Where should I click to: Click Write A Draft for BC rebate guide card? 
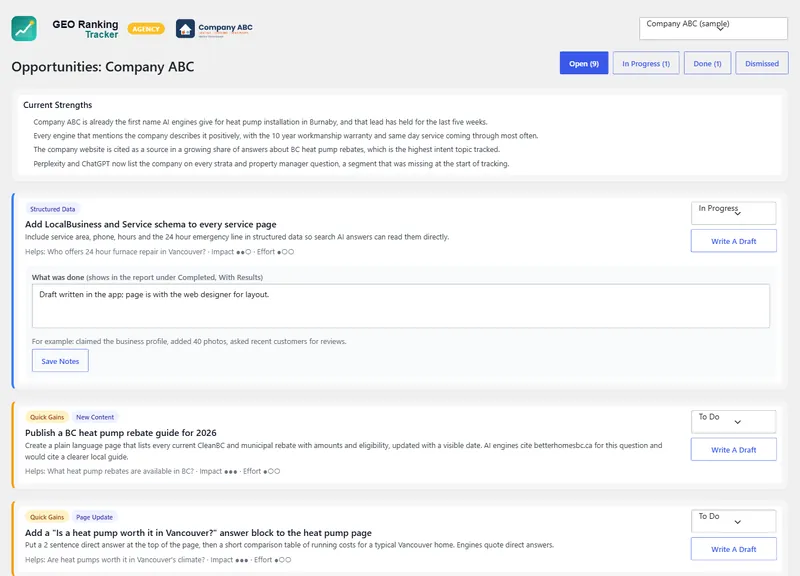coord(734,449)
